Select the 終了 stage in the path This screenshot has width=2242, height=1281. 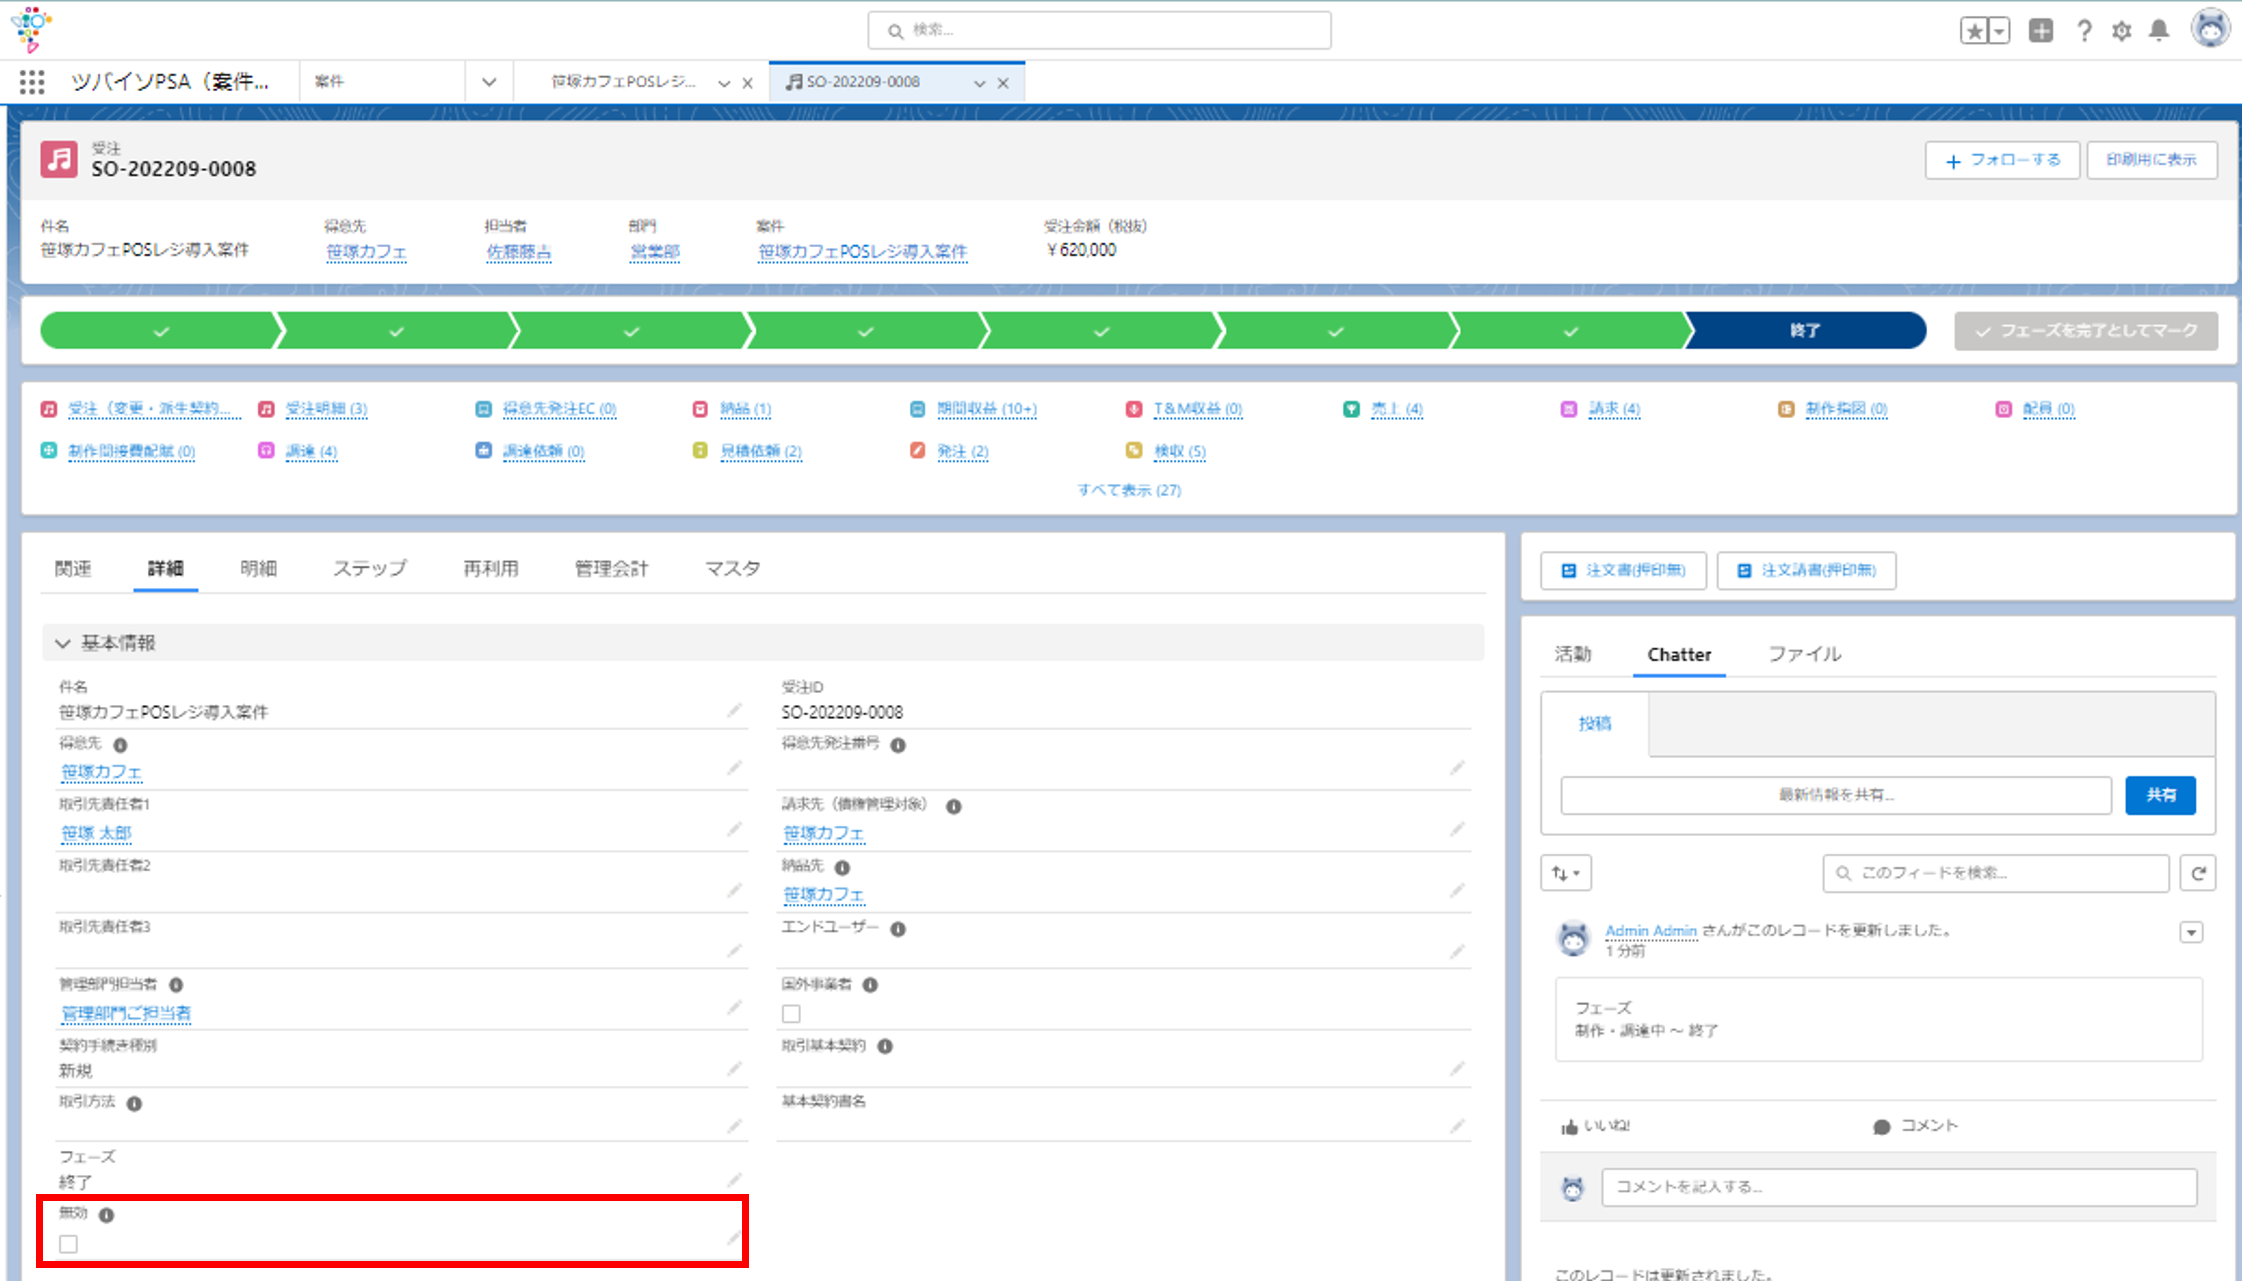[1805, 331]
